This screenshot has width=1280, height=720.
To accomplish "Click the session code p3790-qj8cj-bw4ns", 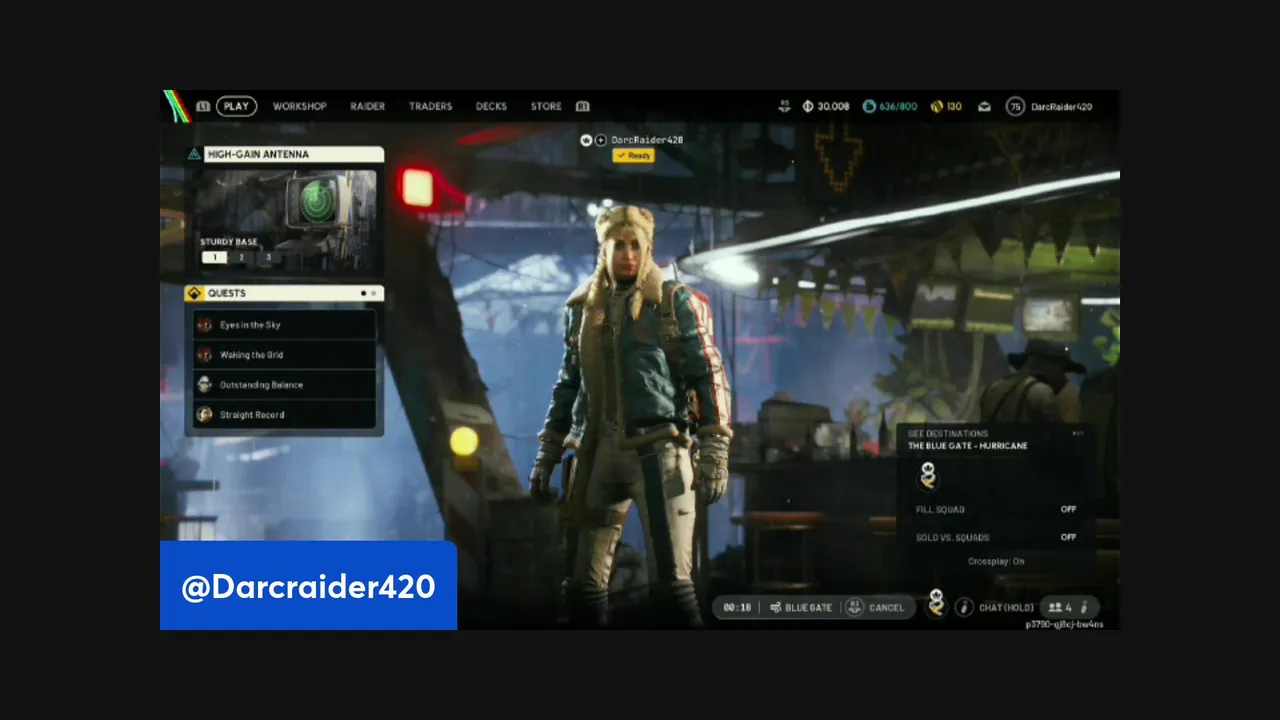I will click(1064, 625).
